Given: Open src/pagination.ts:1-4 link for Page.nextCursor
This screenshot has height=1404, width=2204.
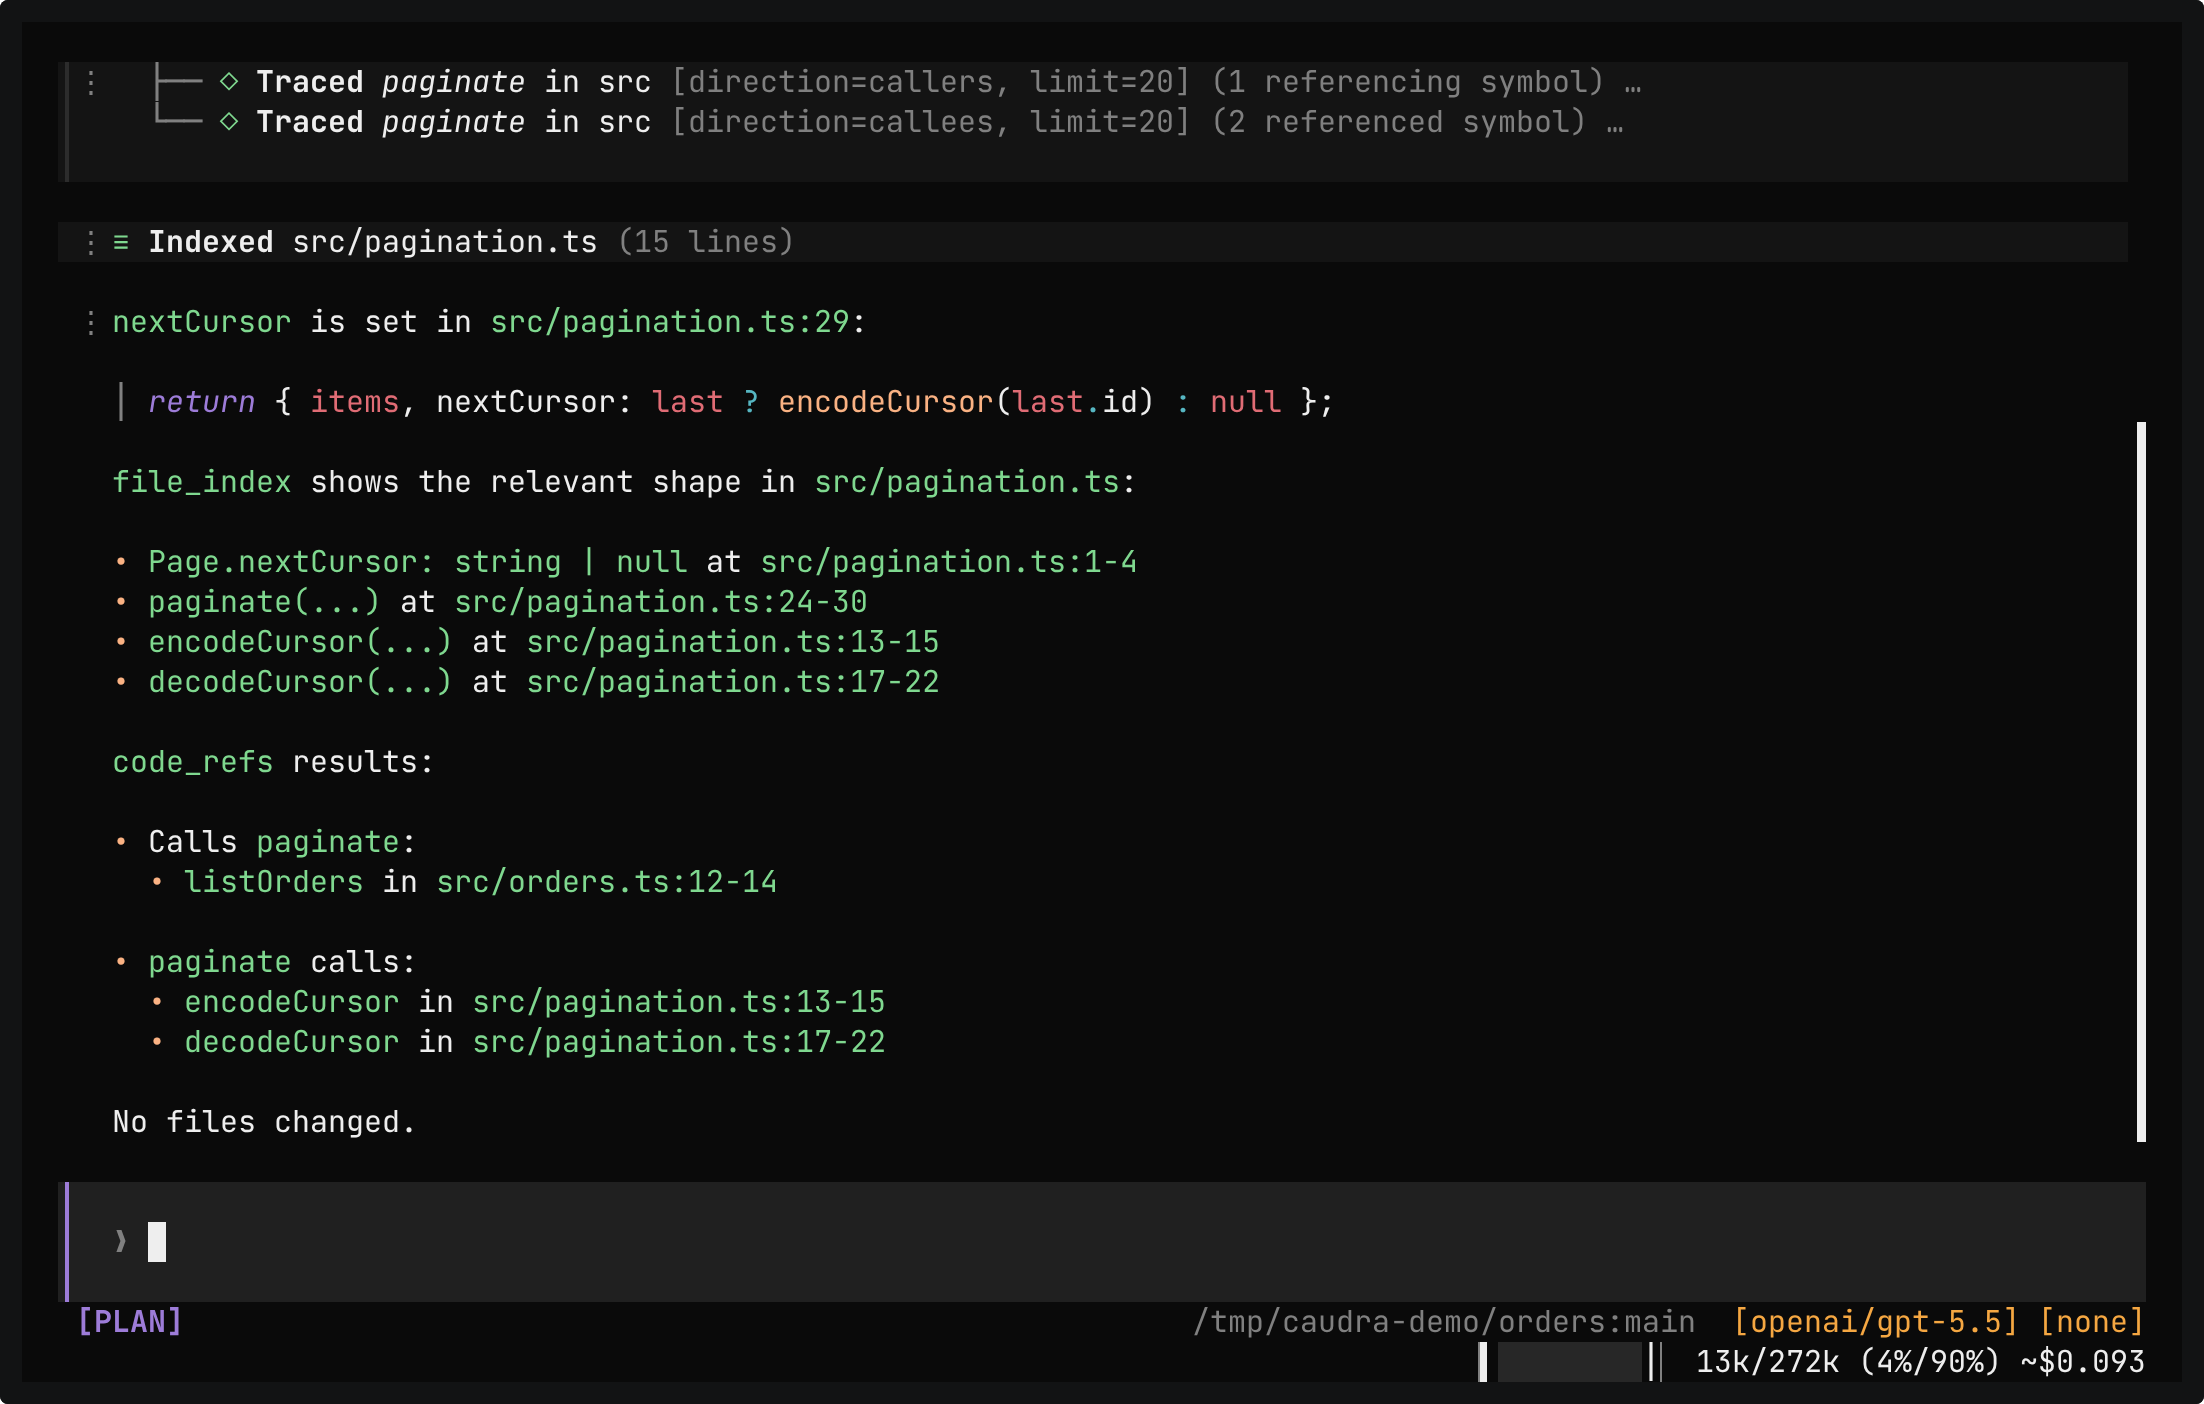Looking at the screenshot, I should pyautogui.click(x=948, y=562).
